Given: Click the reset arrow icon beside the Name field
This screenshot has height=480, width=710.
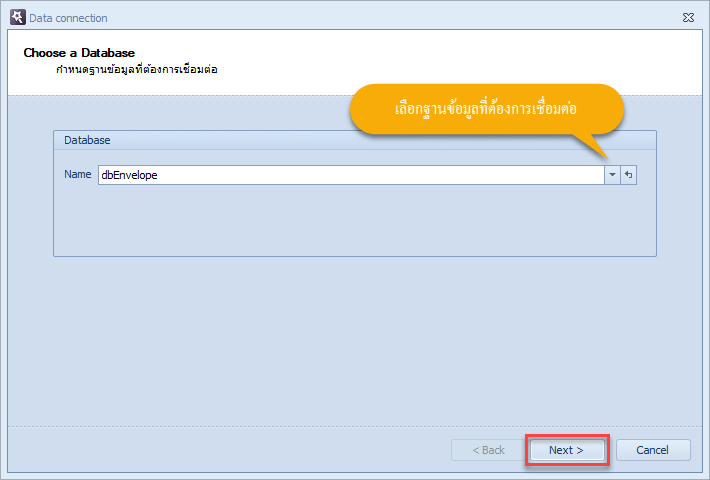Looking at the screenshot, I should pos(628,175).
